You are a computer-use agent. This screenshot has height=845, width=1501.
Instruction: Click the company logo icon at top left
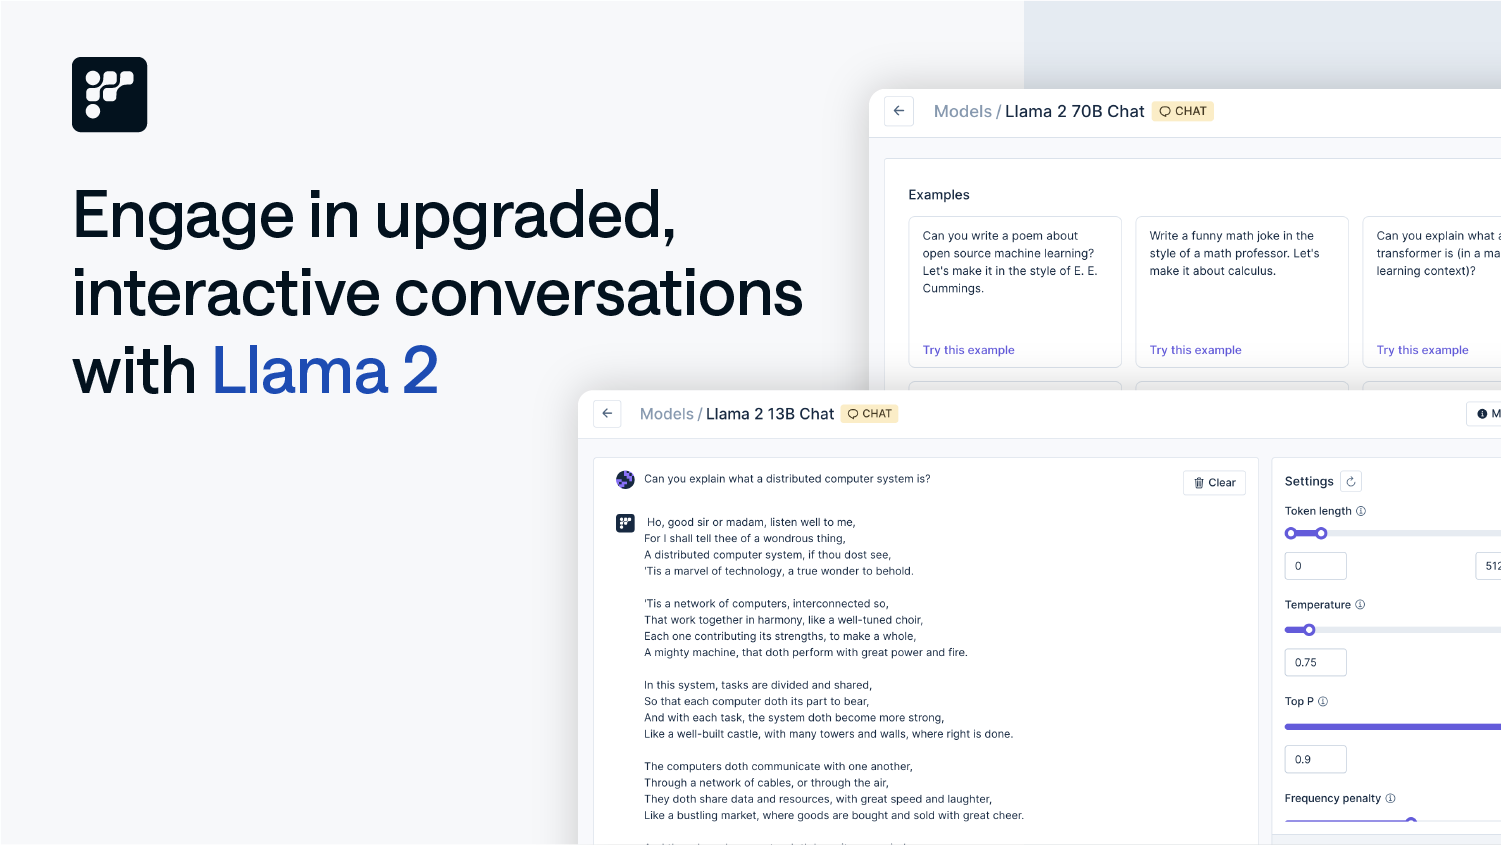point(110,95)
